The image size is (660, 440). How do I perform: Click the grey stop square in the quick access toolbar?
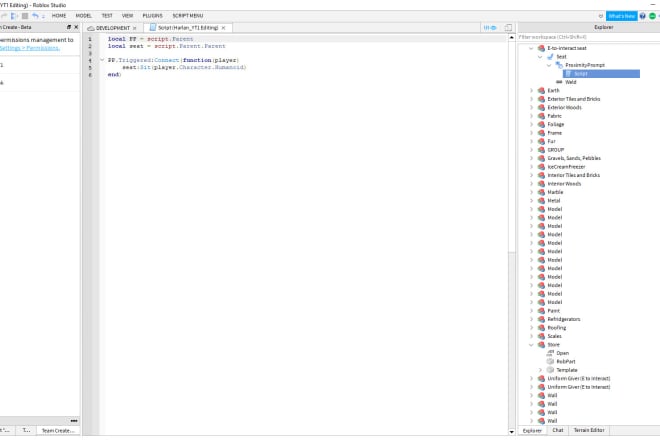pyautogui.click(x=25, y=16)
